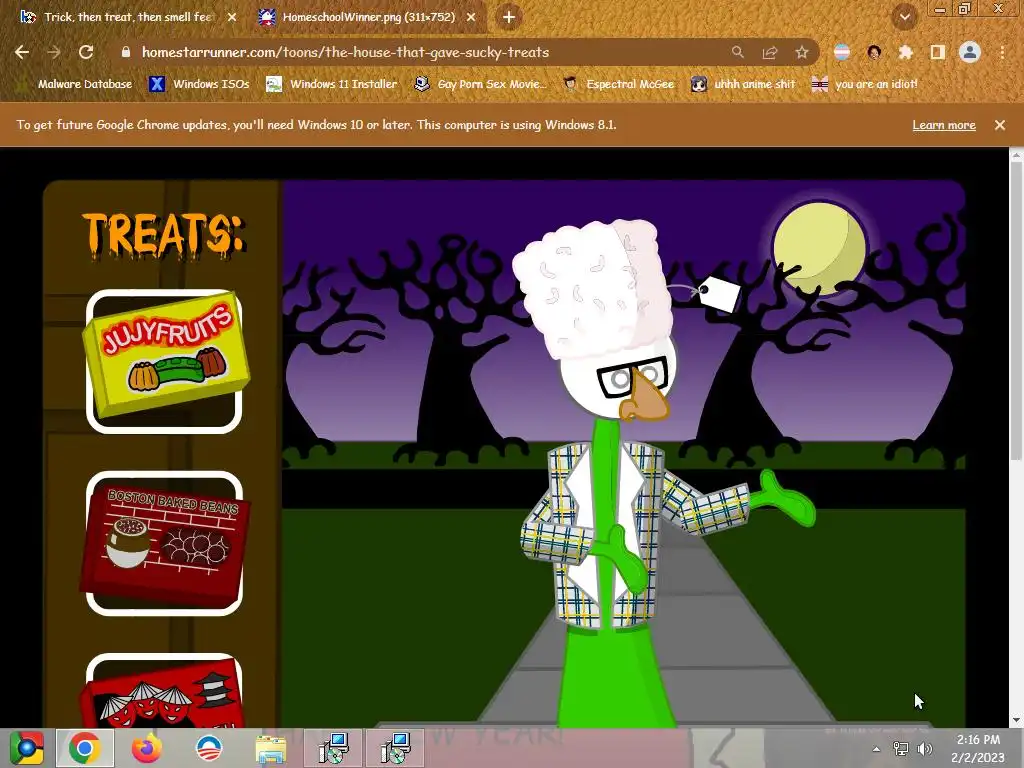Open the zoom magnifier in address bar

[738, 52]
